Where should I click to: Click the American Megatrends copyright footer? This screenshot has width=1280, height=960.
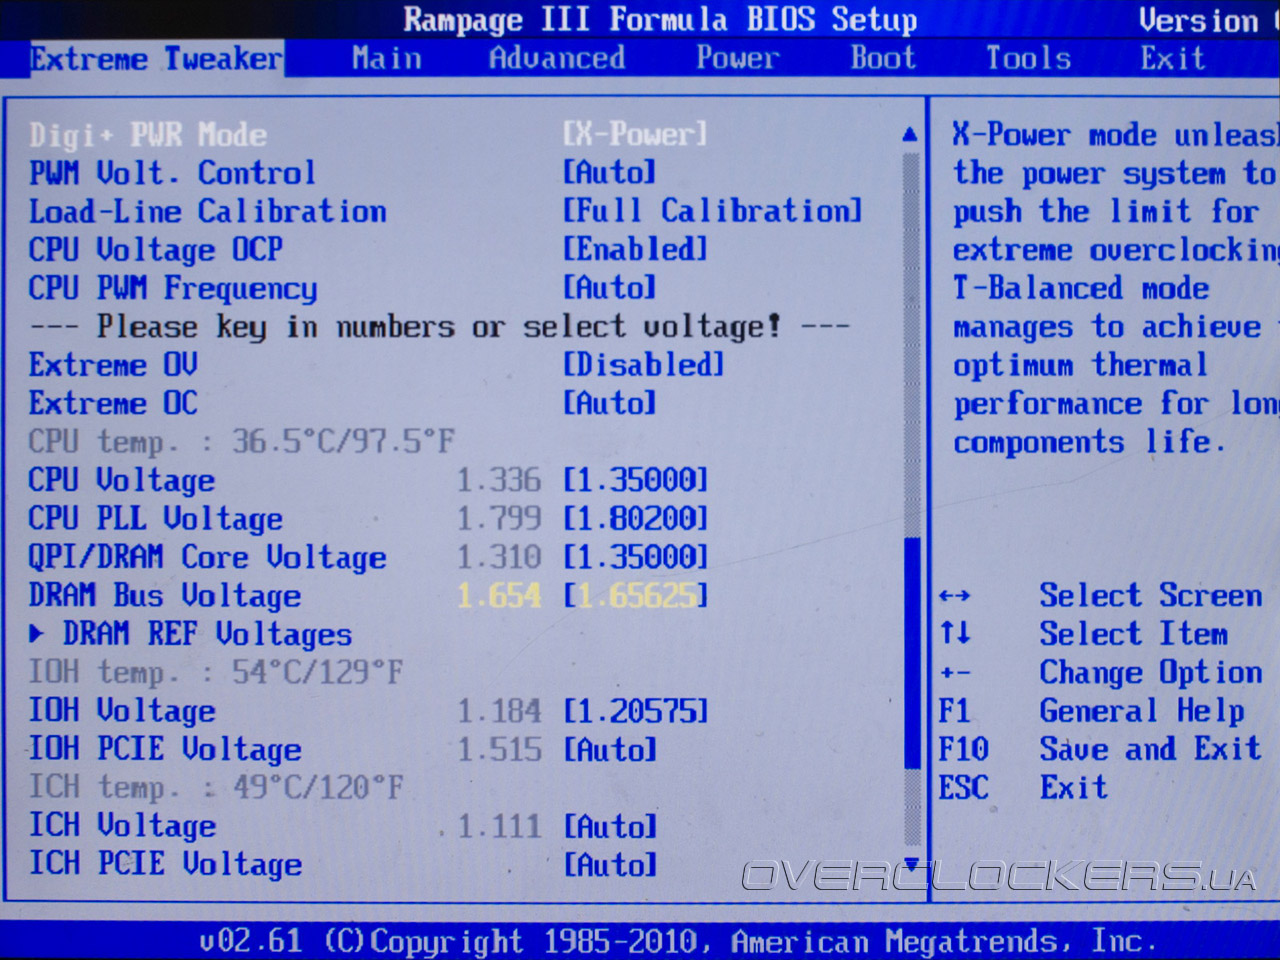tap(678, 941)
